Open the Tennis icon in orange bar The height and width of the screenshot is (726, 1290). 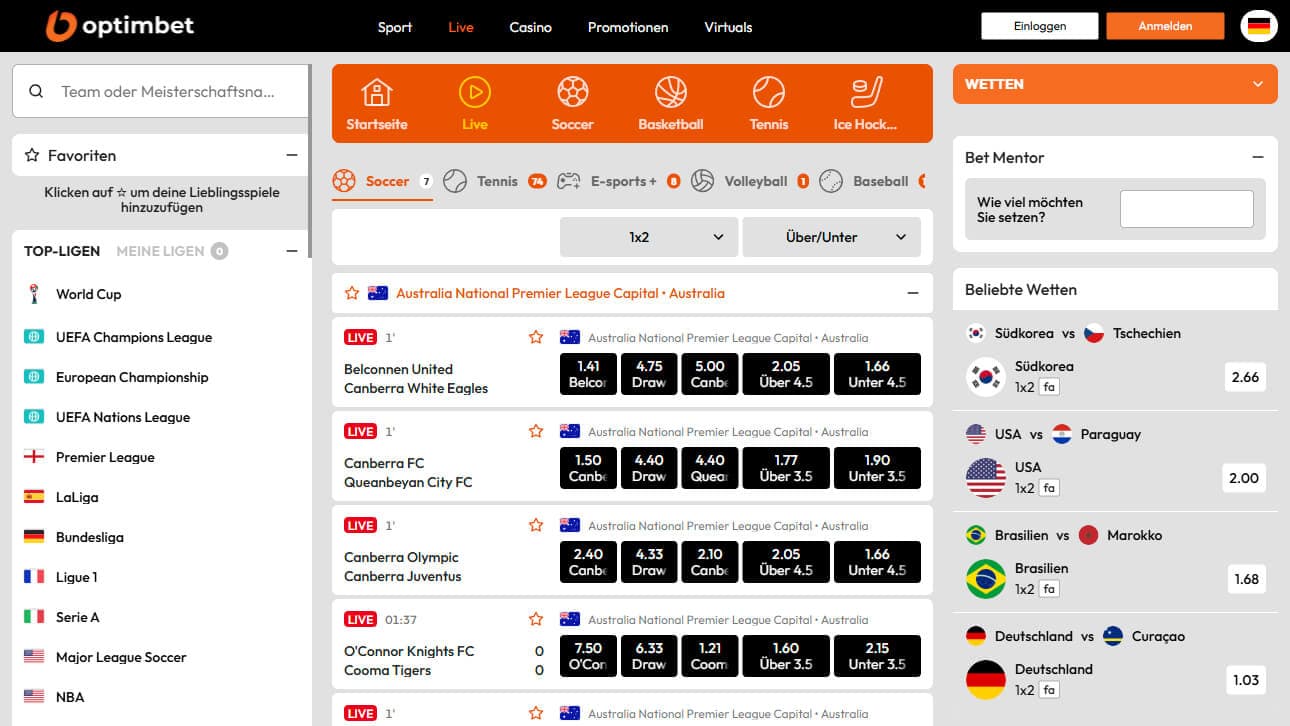pos(769,93)
